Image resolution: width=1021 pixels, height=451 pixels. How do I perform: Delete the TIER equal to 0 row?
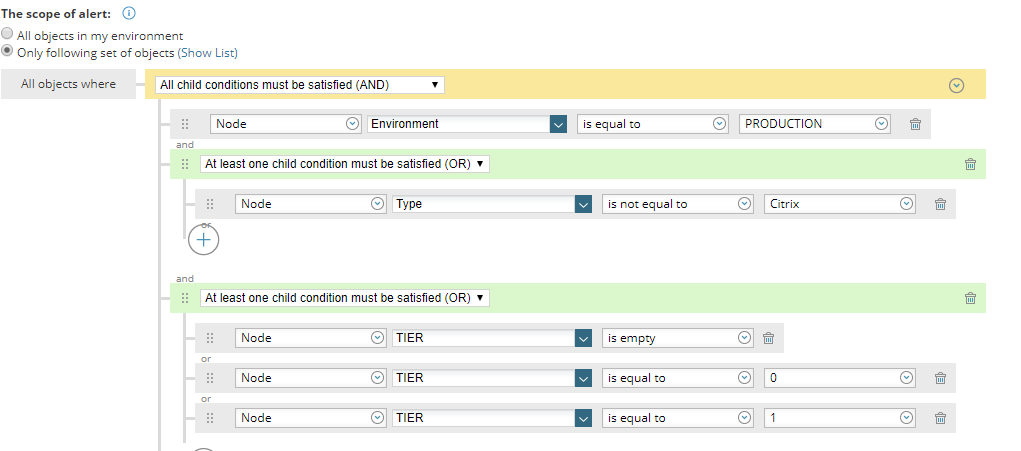[940, 378]
